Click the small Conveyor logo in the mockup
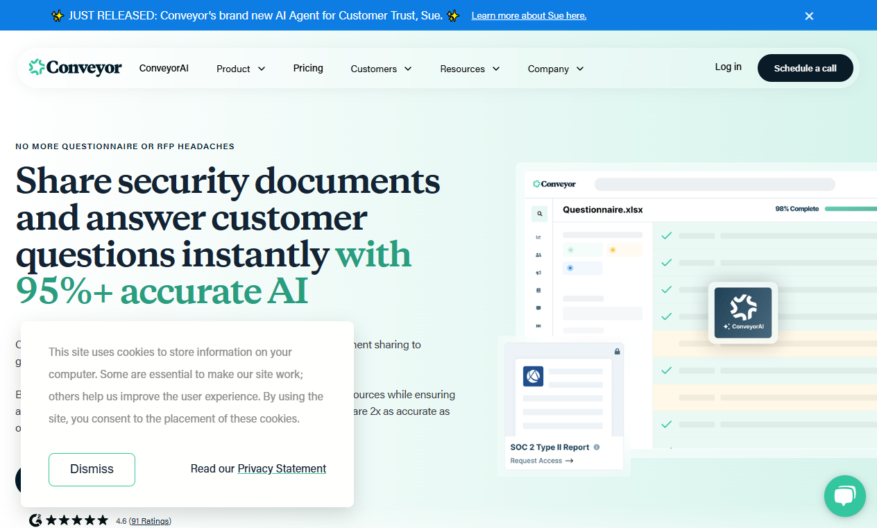 click(x=554, y=184)
